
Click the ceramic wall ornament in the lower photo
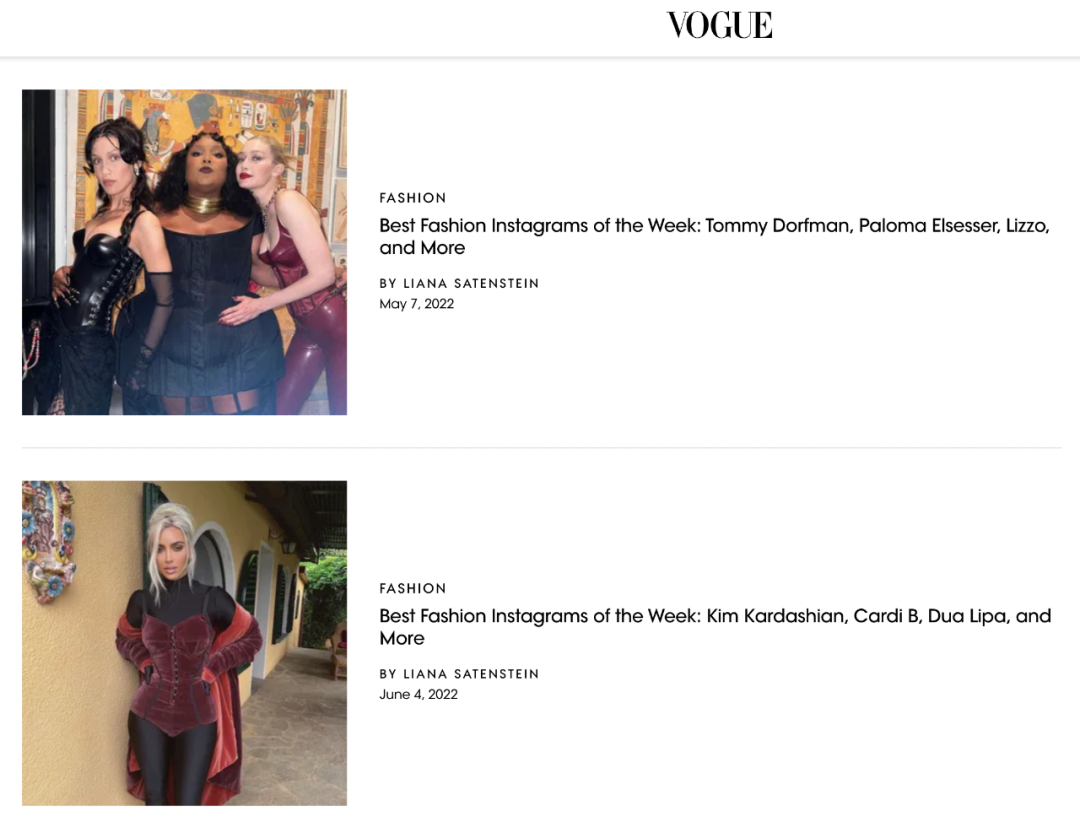tap(48, 541)
